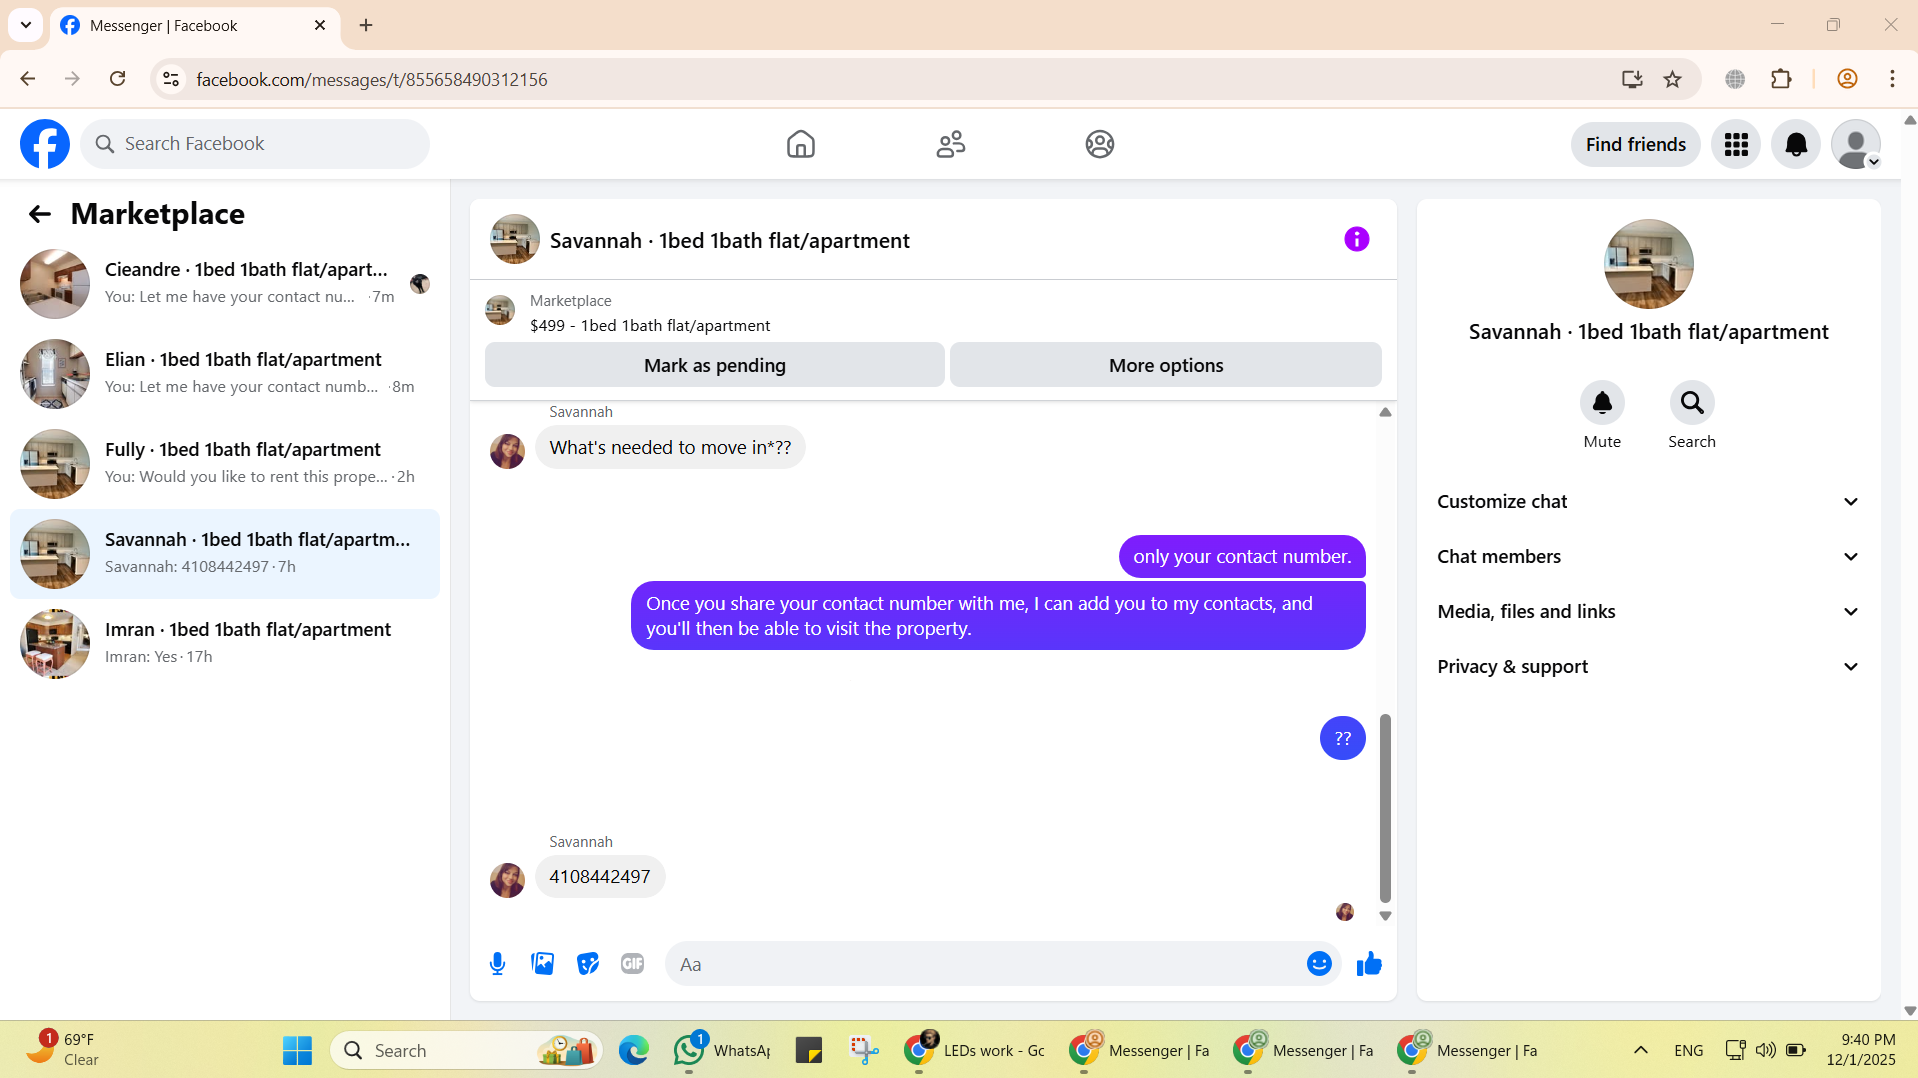
Task: Open the Facebook home logo
Action: (x=45, y=144)
